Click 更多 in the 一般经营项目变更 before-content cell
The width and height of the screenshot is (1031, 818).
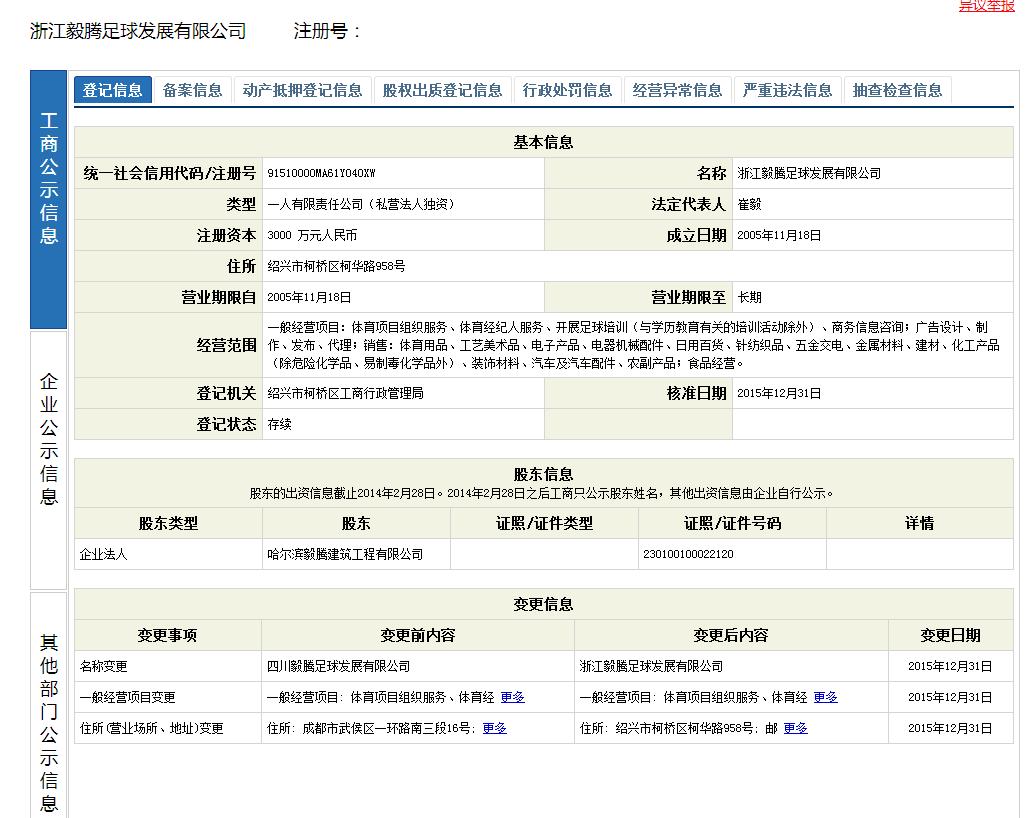(x=511, y=697)
